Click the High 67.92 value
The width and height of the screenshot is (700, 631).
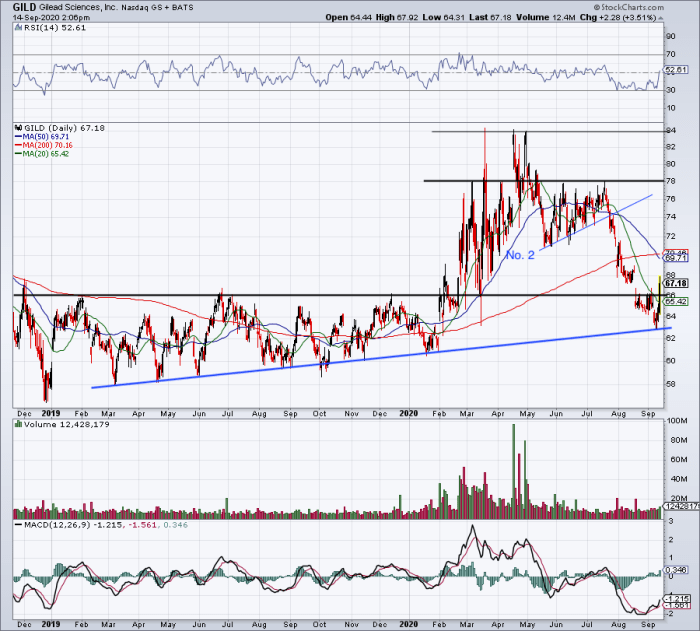point(397,17)
